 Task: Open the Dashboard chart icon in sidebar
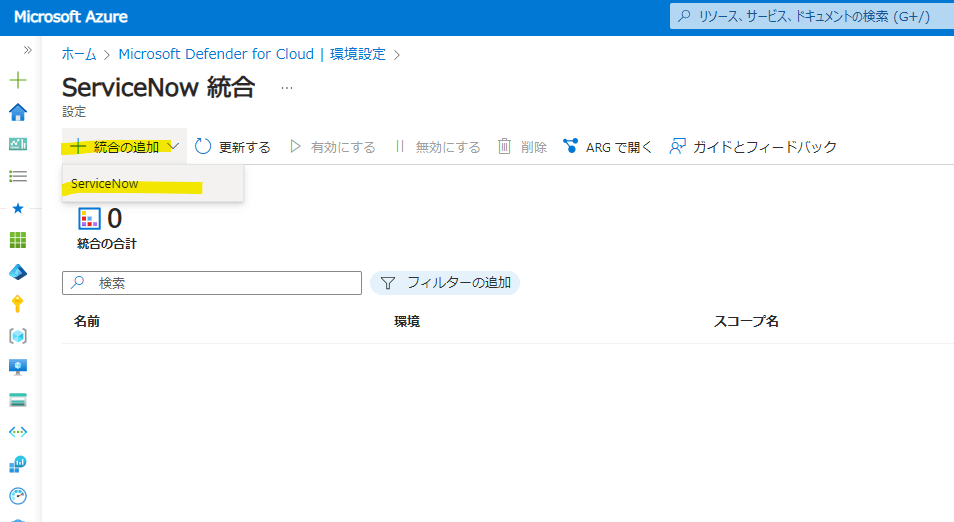point(18,144)
